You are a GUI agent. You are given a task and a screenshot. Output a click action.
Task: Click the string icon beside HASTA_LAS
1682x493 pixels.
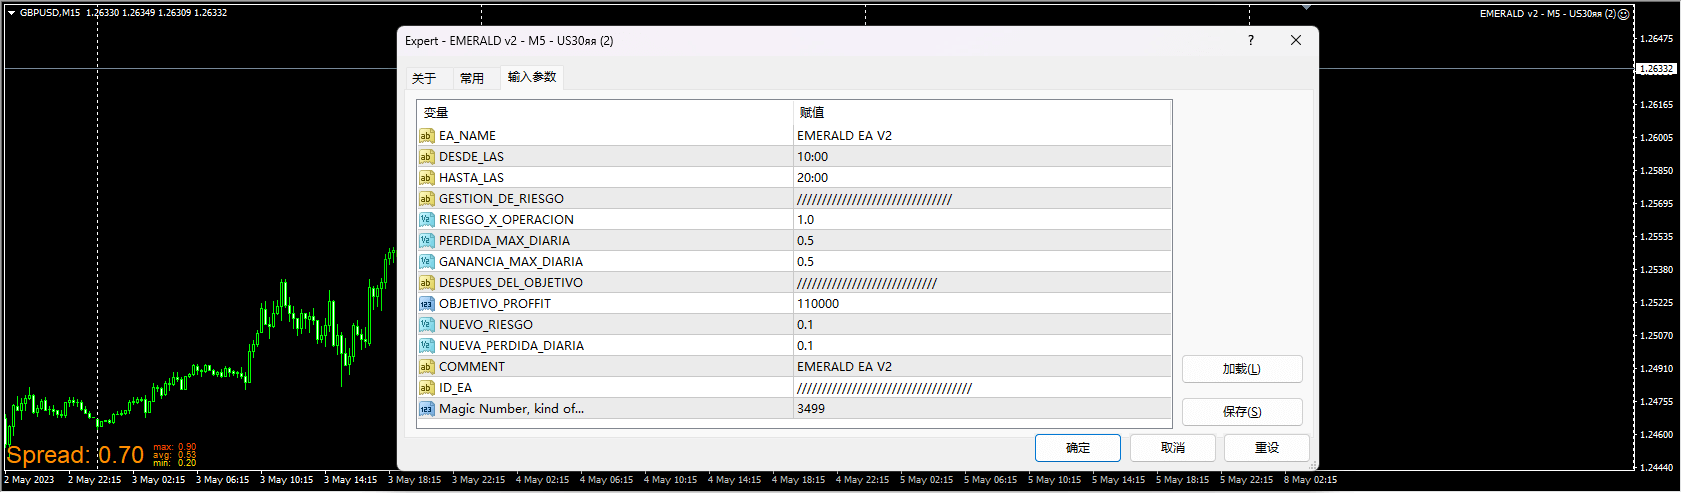[426, 178]
